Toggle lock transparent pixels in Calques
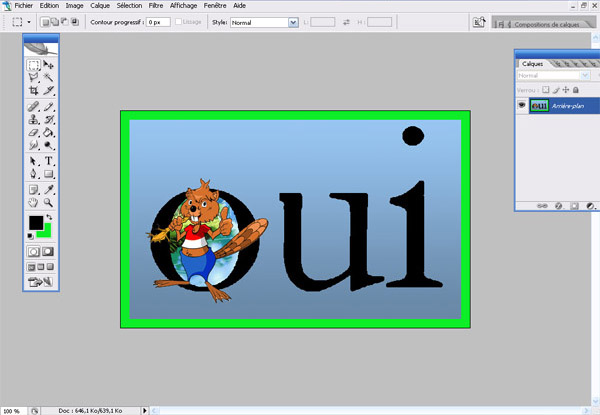 (546, 90)
